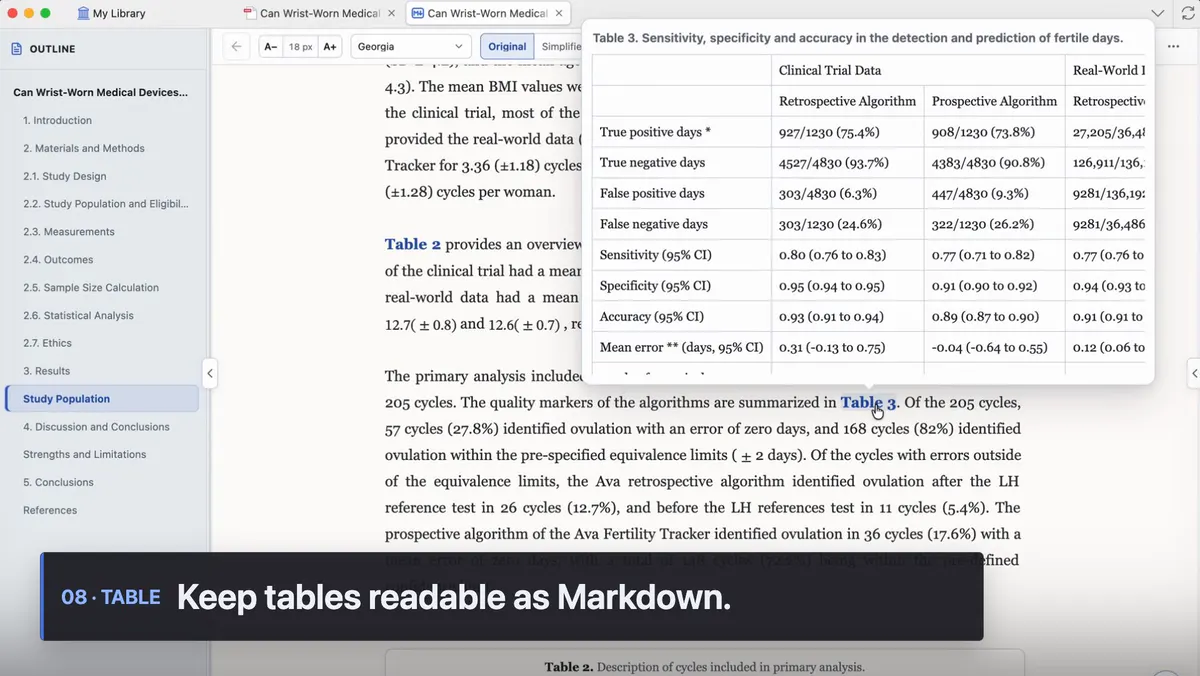Expand the right side panel arrow
The height and width of the screenshot is (676, 1200).
pyautogui.click(x=1194, y=373)
